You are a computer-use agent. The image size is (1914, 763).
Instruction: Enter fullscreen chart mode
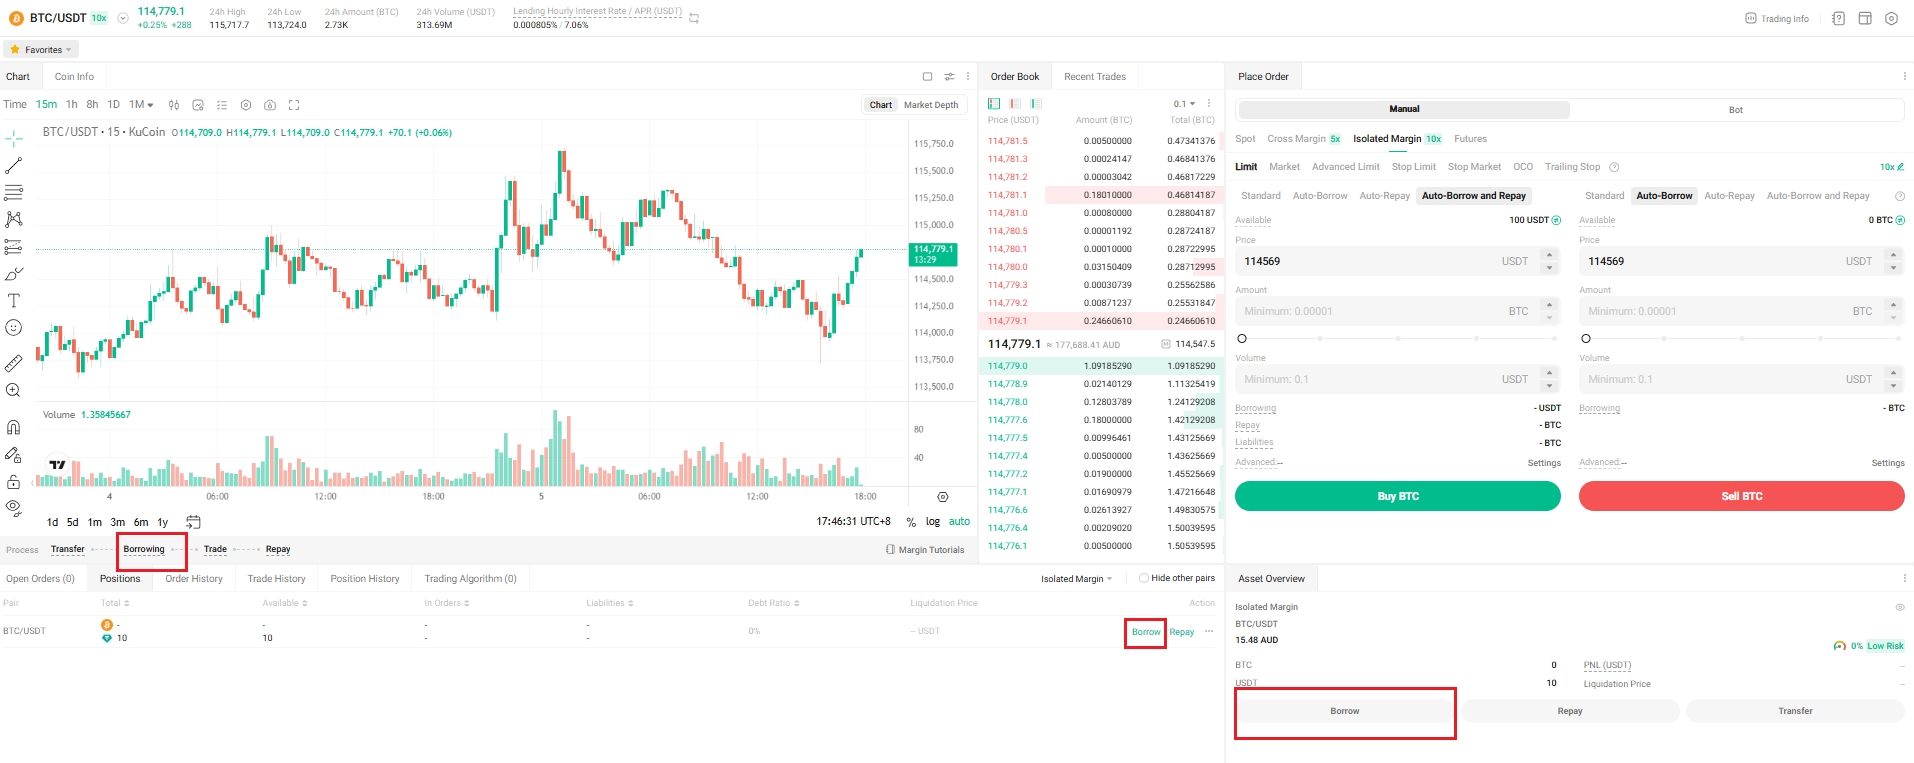(294, 105)
